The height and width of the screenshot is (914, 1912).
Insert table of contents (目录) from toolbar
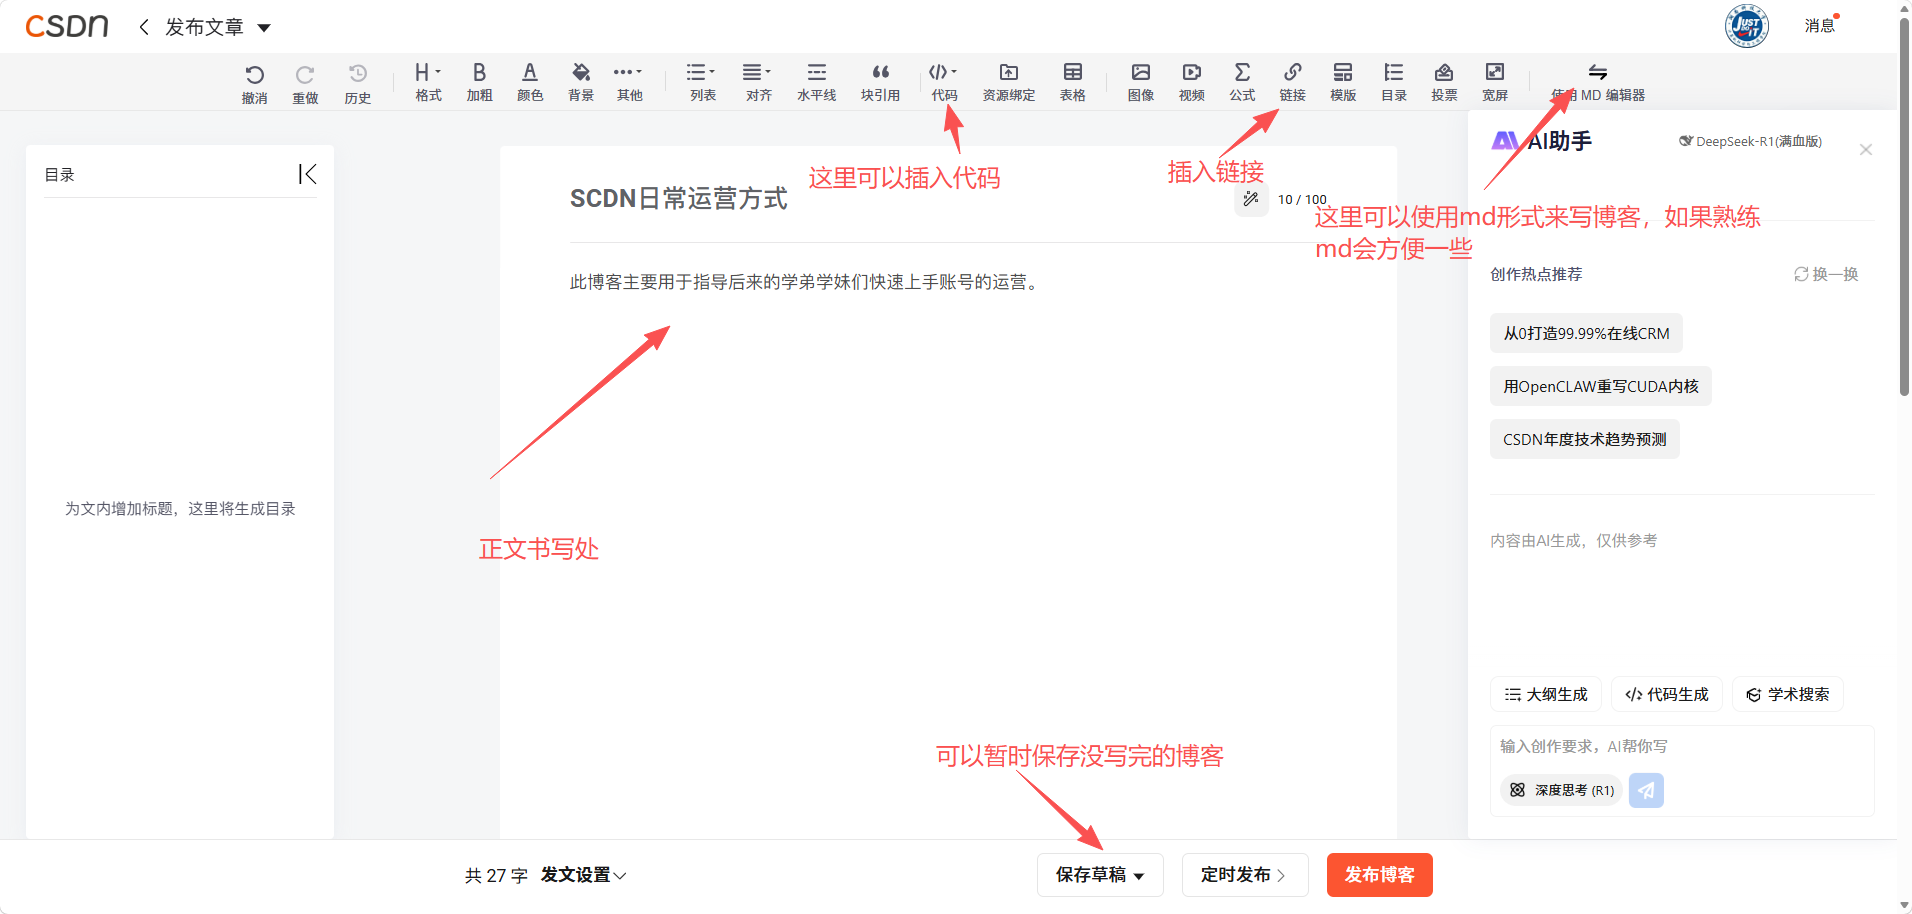[x=1393, y=81]
